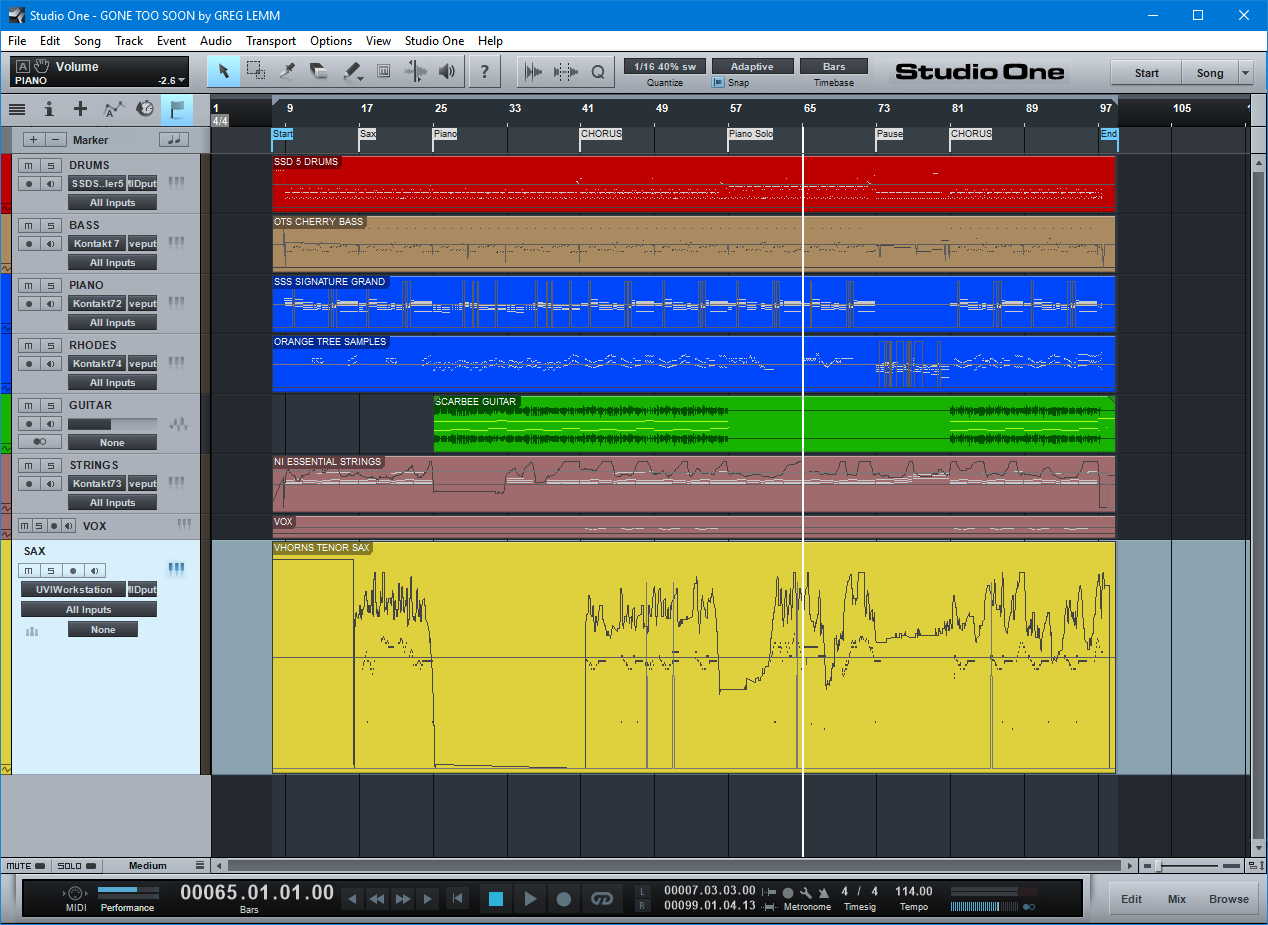Select the Arrow tool
This screenshot has height=925, width=1268.
click(224, 71)
